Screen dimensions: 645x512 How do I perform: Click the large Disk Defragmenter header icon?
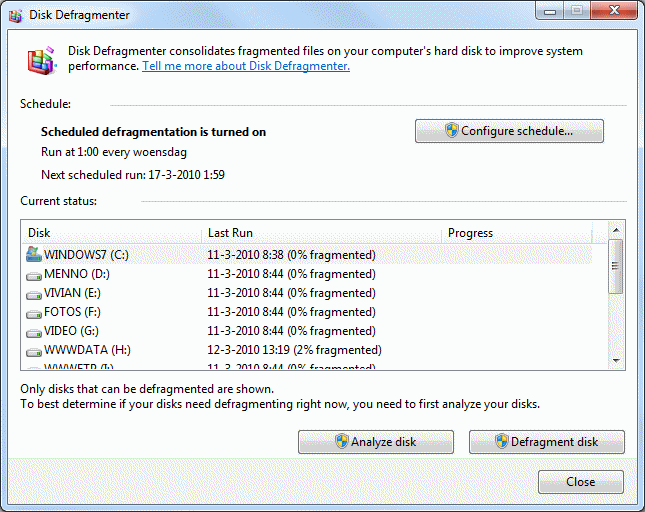pos(42,60)
